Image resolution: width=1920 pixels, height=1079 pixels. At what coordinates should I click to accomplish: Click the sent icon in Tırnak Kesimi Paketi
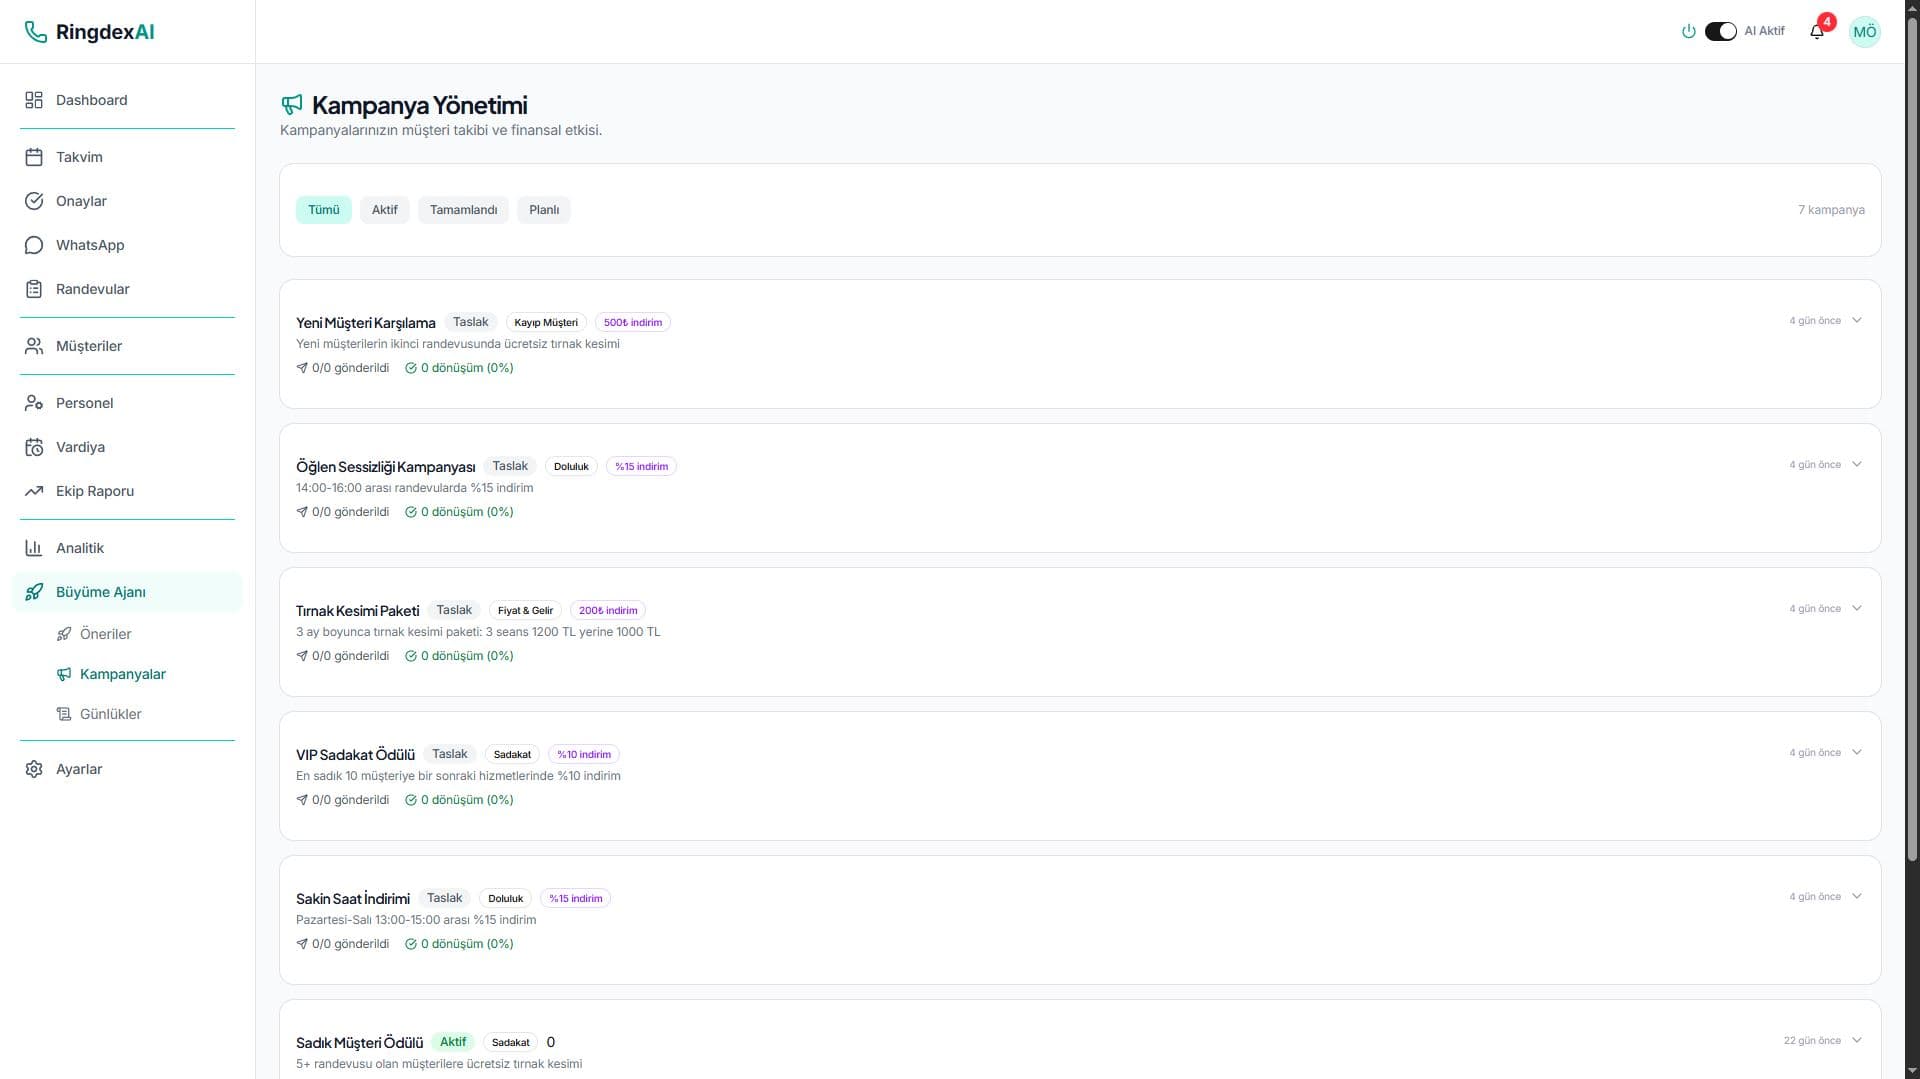point(302,656)
